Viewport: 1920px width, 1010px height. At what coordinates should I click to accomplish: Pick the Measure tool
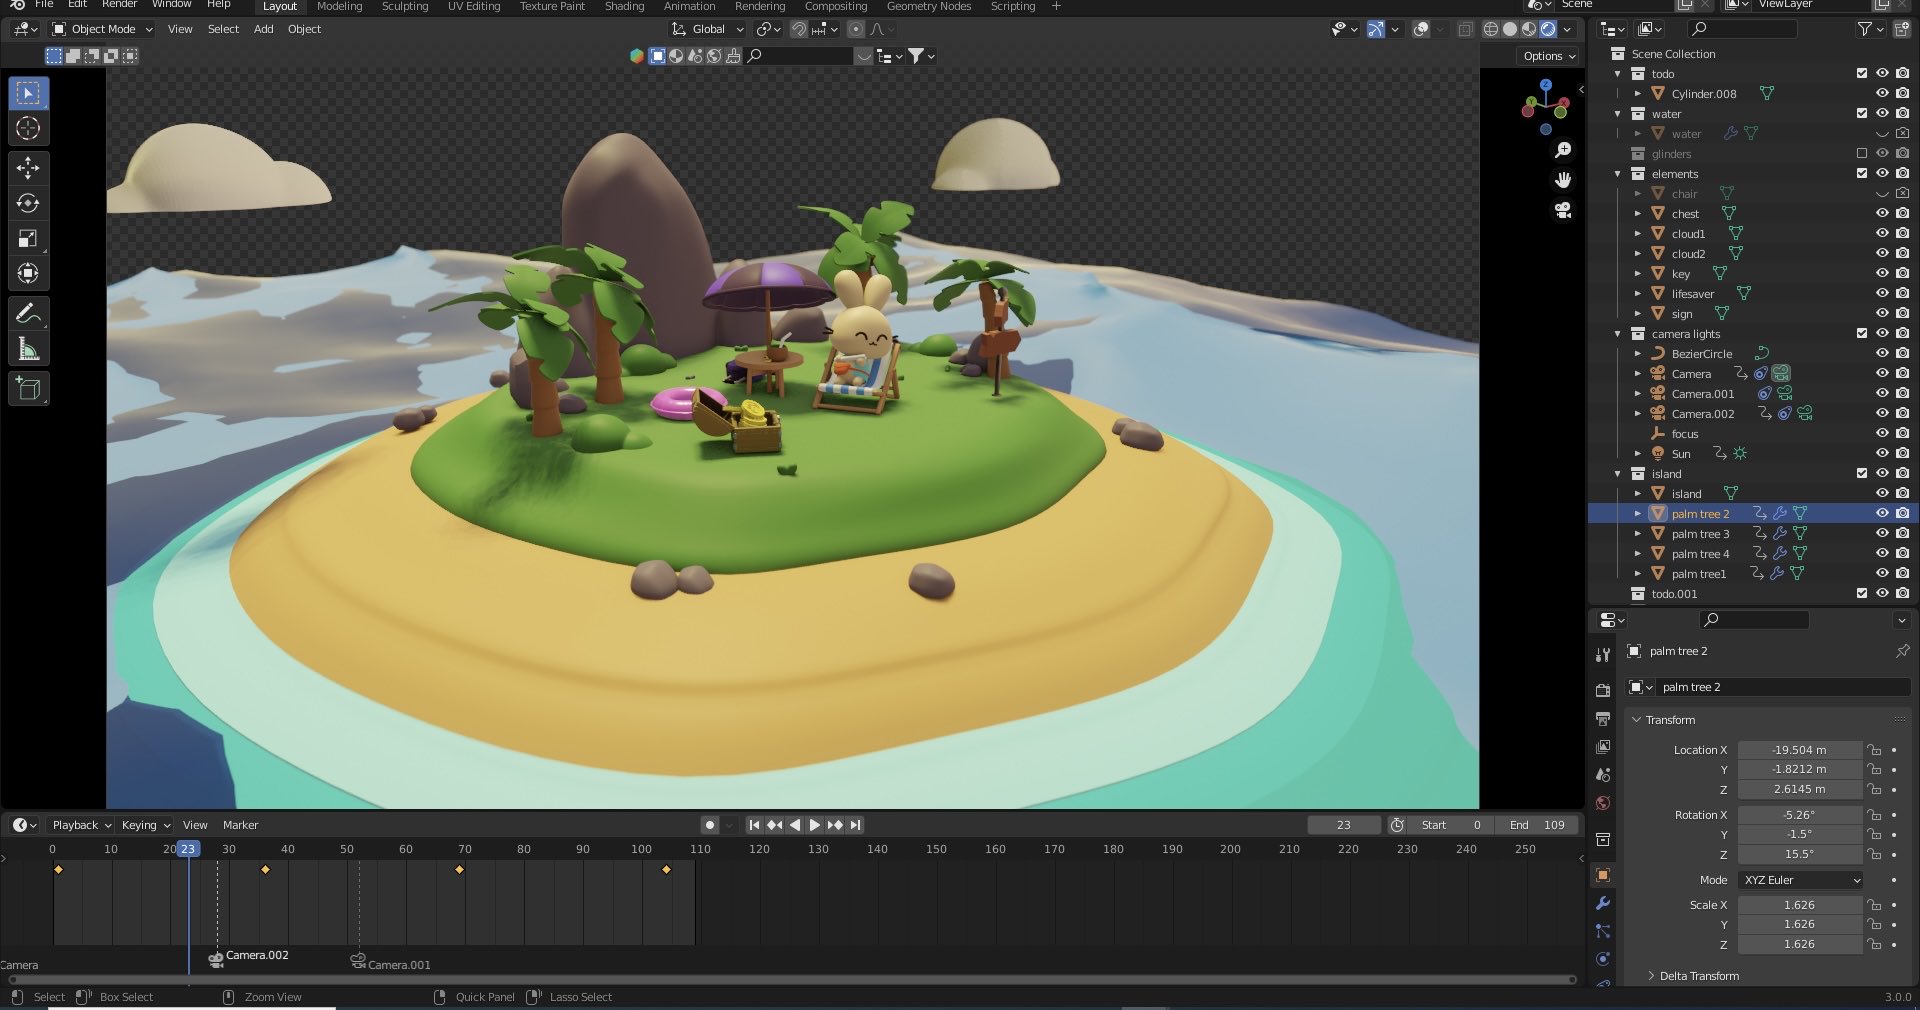click(x=28, y=350)
